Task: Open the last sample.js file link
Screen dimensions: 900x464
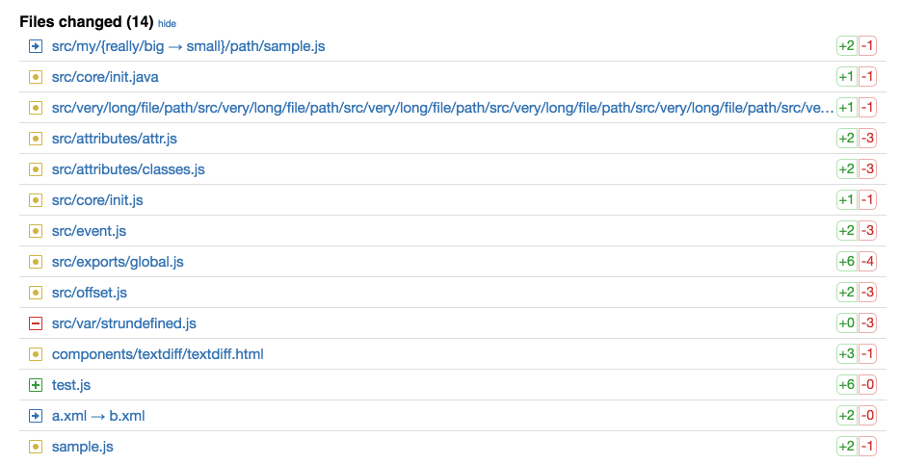Action: [x=82, y=447]
